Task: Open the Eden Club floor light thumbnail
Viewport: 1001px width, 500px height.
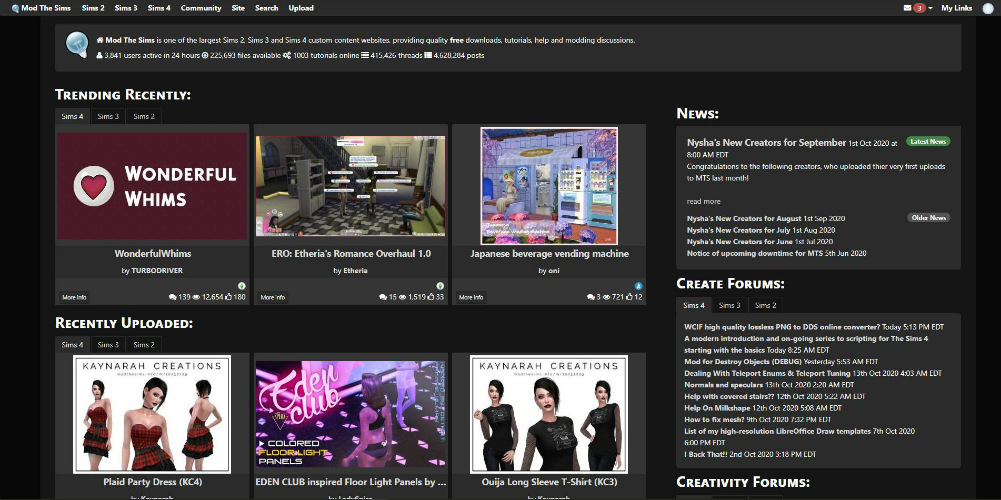Action: 350,414
